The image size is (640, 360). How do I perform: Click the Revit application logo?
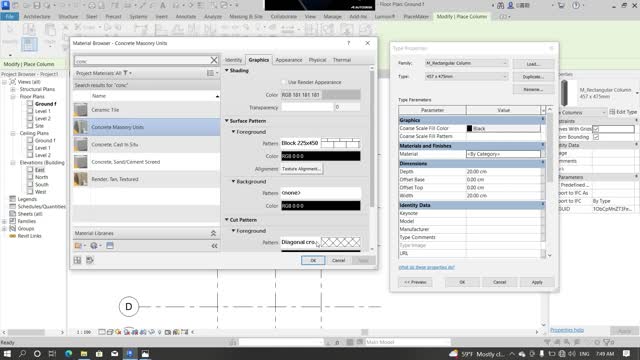tap(6, 5)
